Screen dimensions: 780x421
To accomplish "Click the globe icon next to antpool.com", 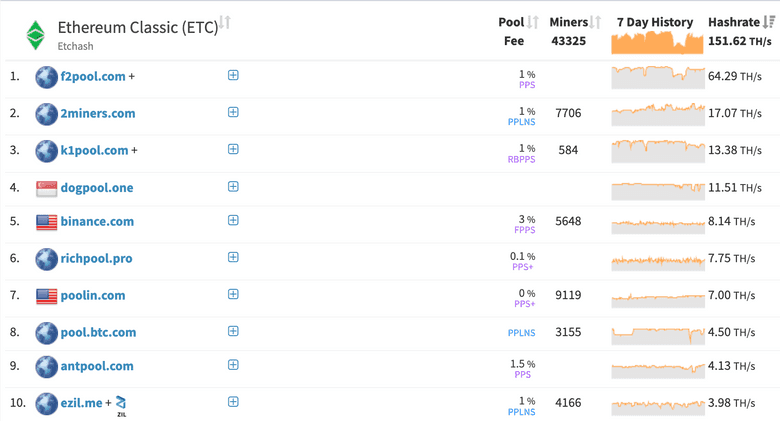I will click(46, 367).
